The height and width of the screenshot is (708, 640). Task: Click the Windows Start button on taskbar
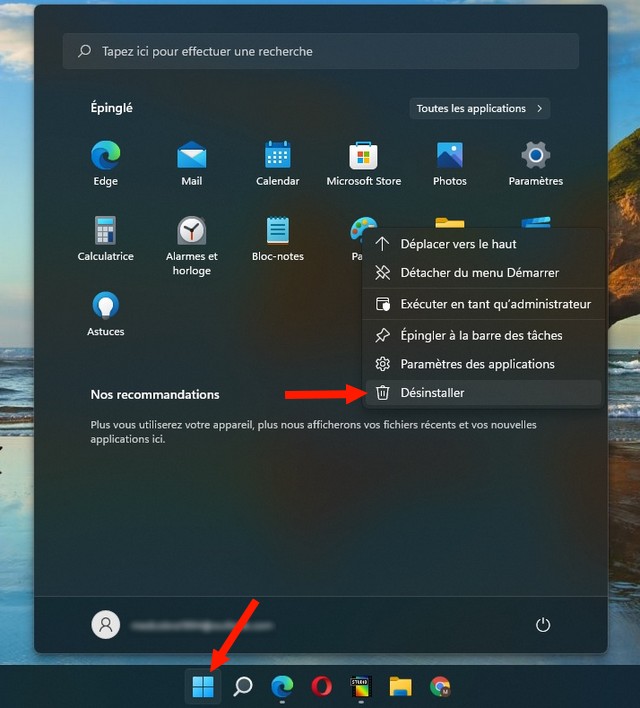point(203,686)
